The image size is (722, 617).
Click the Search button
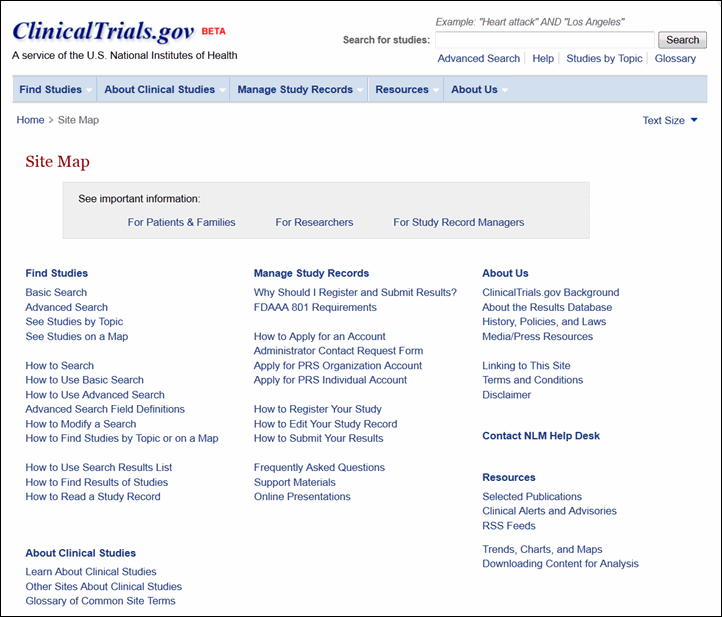point(682,40)
